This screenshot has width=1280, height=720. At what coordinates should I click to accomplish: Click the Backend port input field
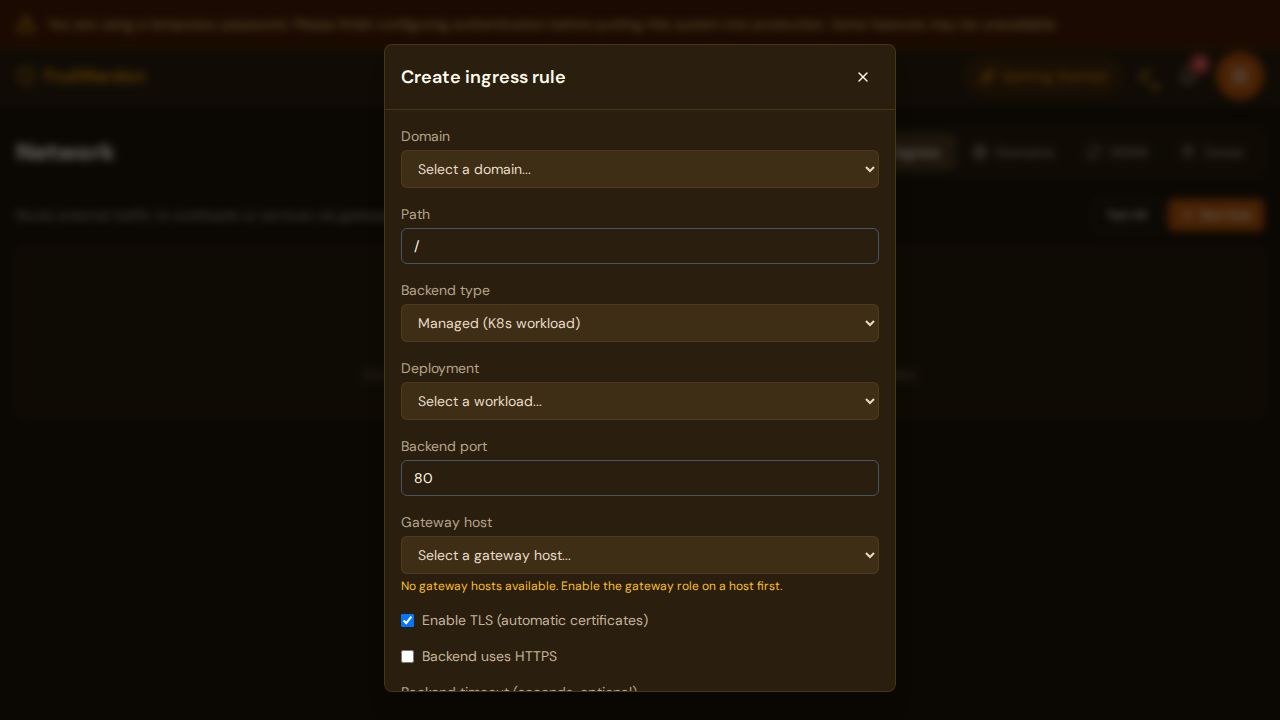click(x=639, y=478)
